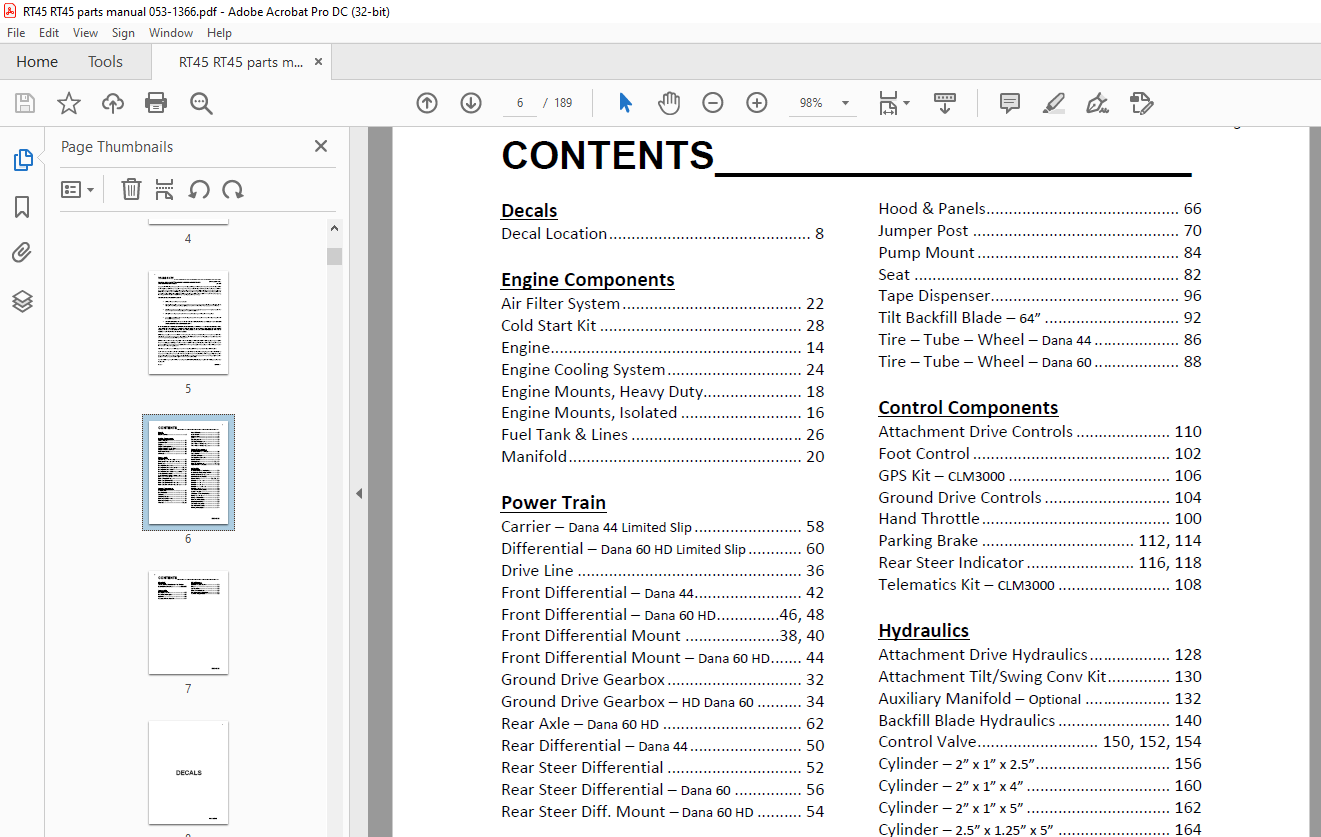Click the Air Filter System entry

[662, 304]
